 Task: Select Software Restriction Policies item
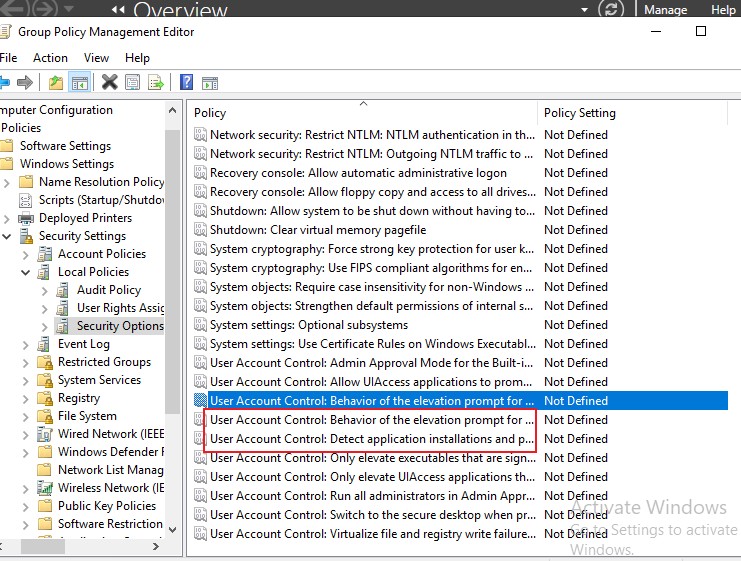point(110,524)
